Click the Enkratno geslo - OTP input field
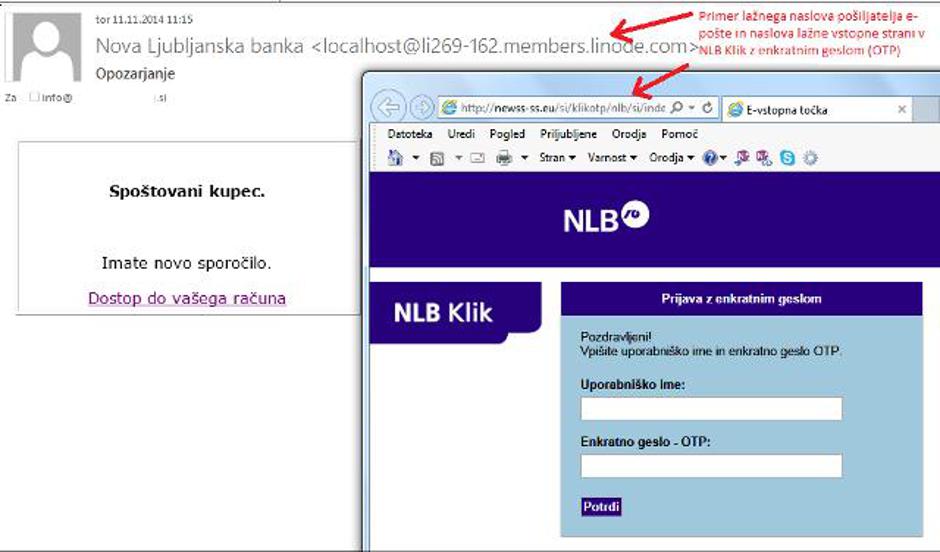Viewport: 940px width, 552px height. 711,466
